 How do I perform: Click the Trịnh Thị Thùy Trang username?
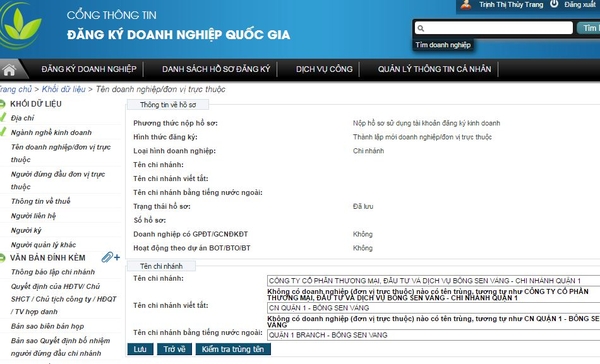click(511, 5)
